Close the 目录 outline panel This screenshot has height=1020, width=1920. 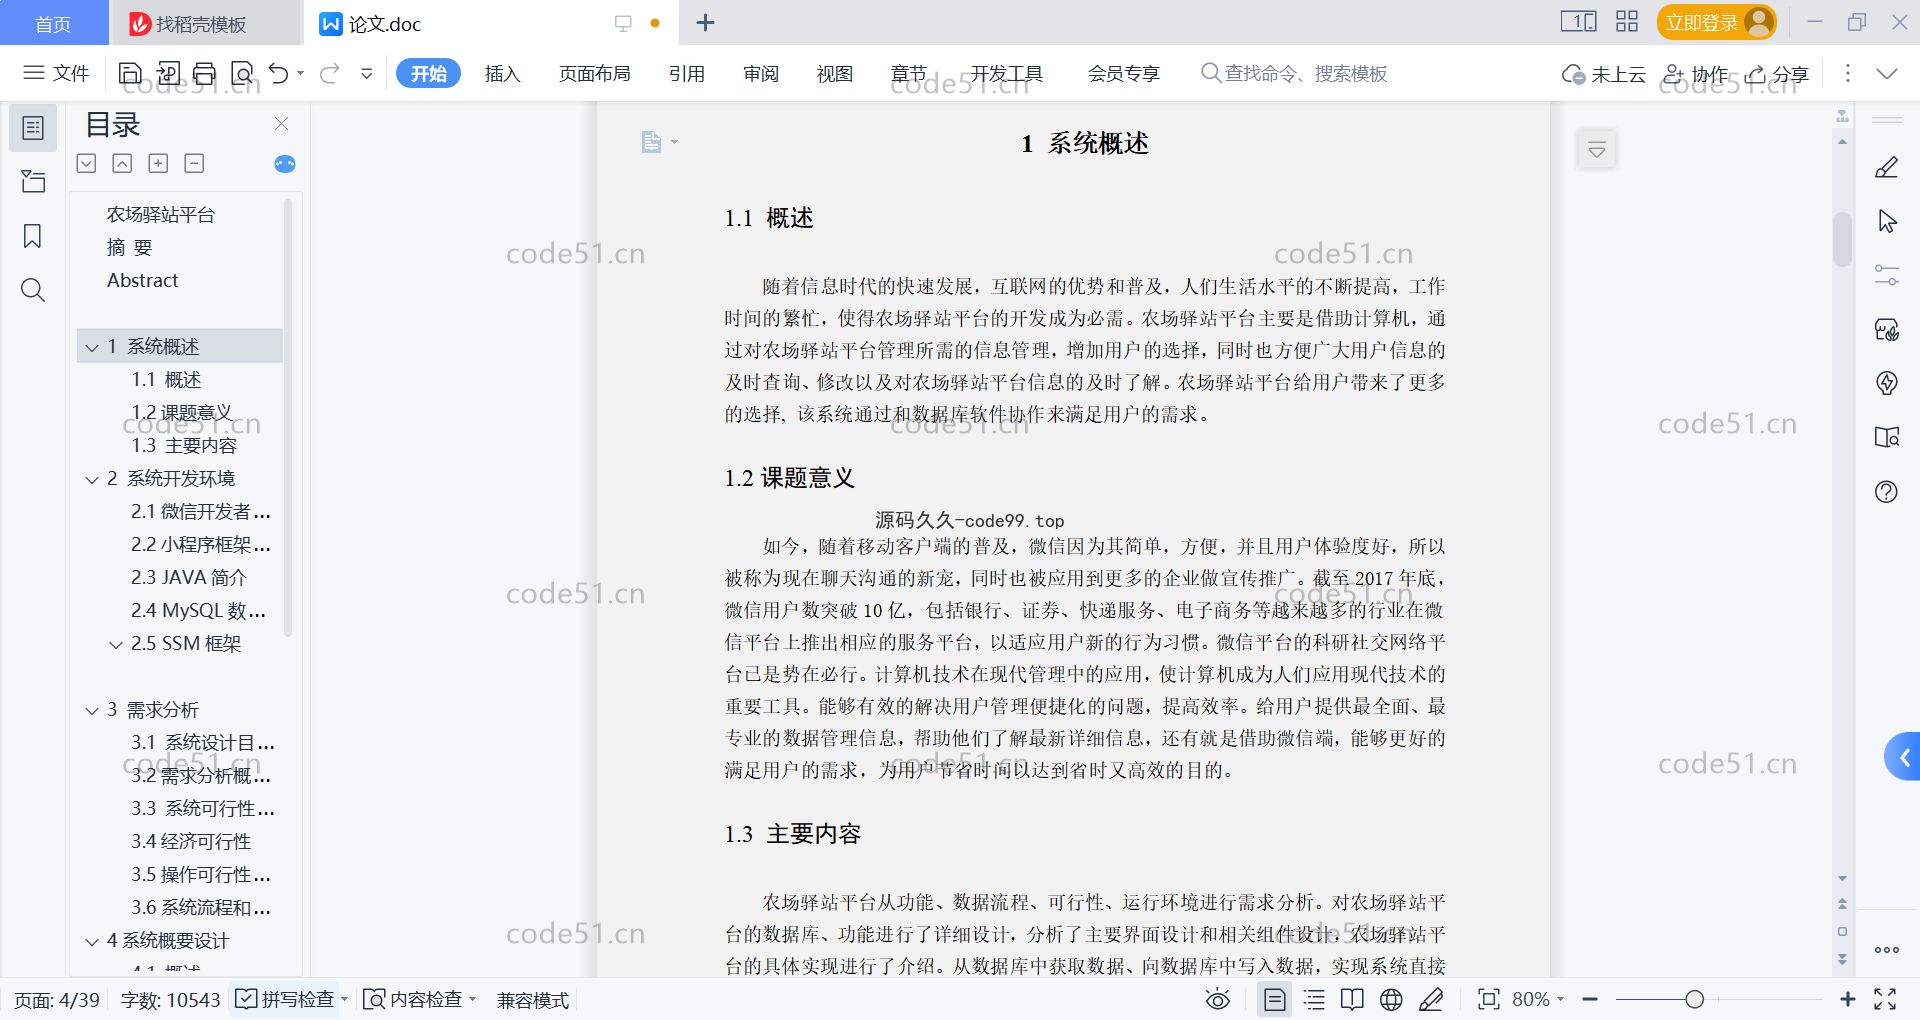pos(282,124)
